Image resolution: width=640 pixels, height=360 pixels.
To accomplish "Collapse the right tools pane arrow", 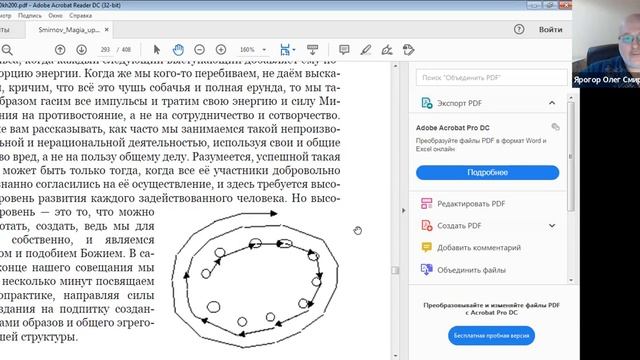I will tap(404, 211).
